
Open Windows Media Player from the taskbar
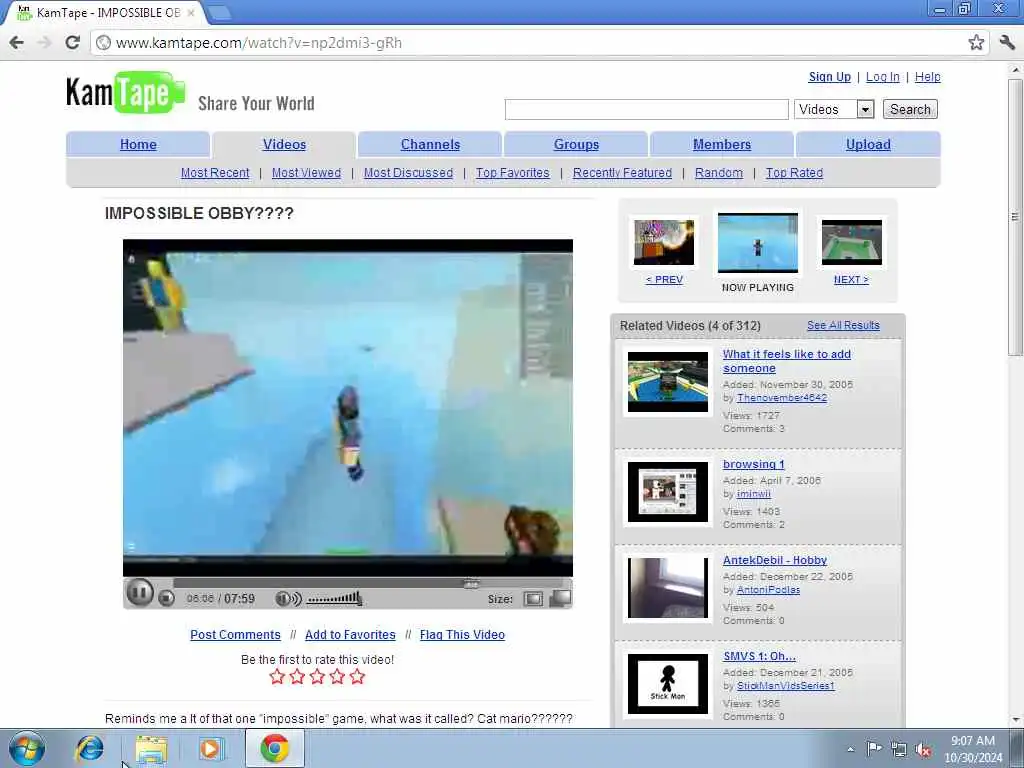[x=212, y=748]
